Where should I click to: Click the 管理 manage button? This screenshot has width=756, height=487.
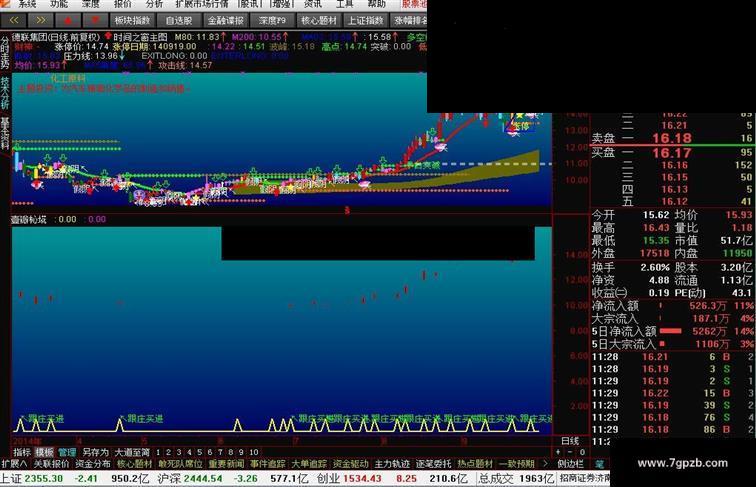click(x=67, y=452)
